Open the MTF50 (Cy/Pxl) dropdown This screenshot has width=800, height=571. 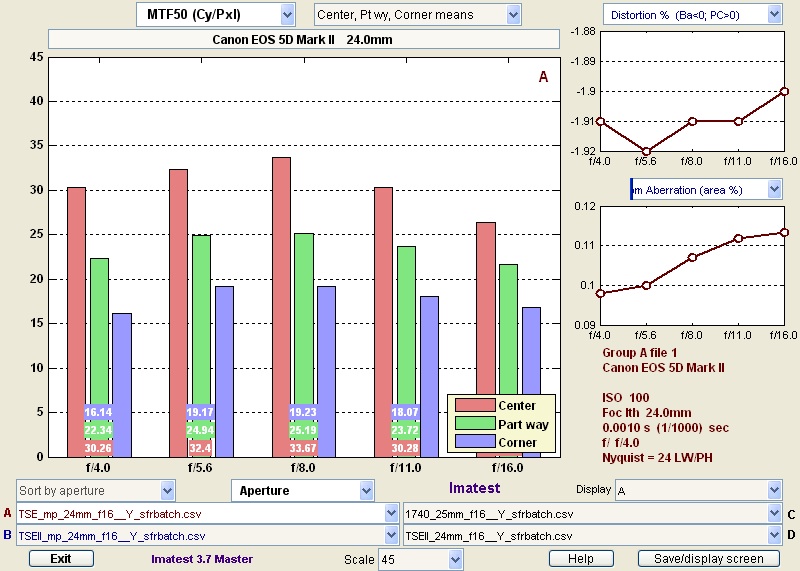(215, 14)
